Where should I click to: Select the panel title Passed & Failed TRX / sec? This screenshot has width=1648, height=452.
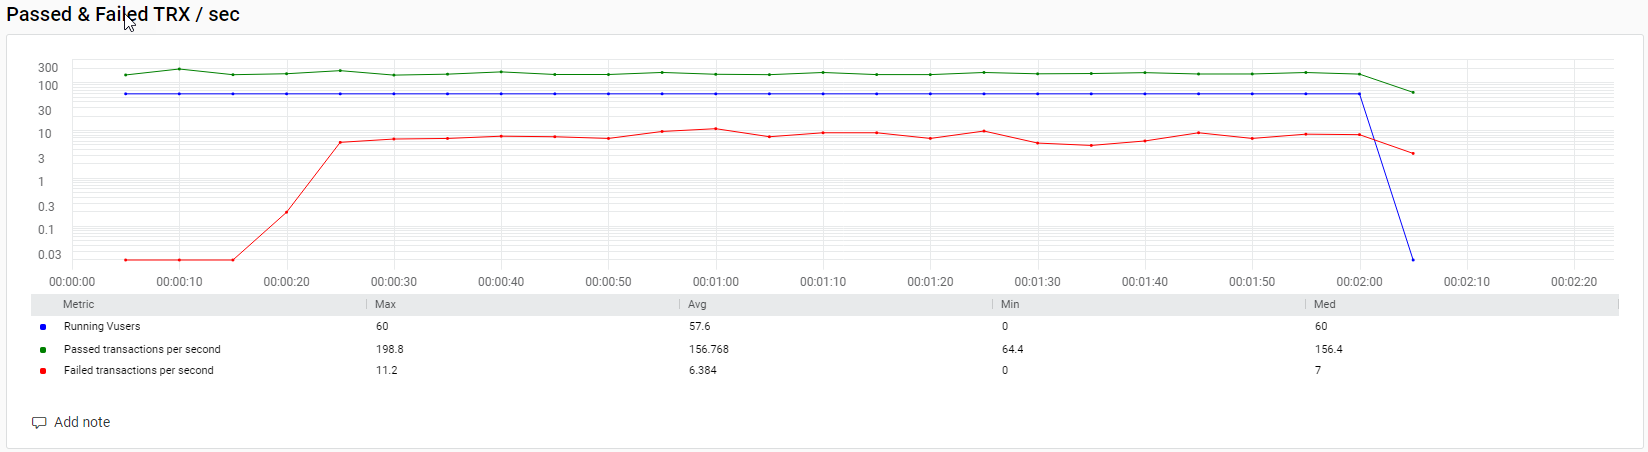pyautogui.click(x=123, y=15)
